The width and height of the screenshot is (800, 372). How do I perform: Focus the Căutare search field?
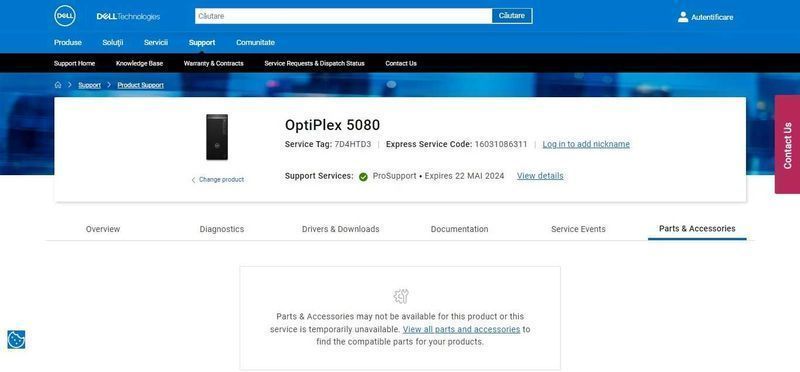point(343,16)
